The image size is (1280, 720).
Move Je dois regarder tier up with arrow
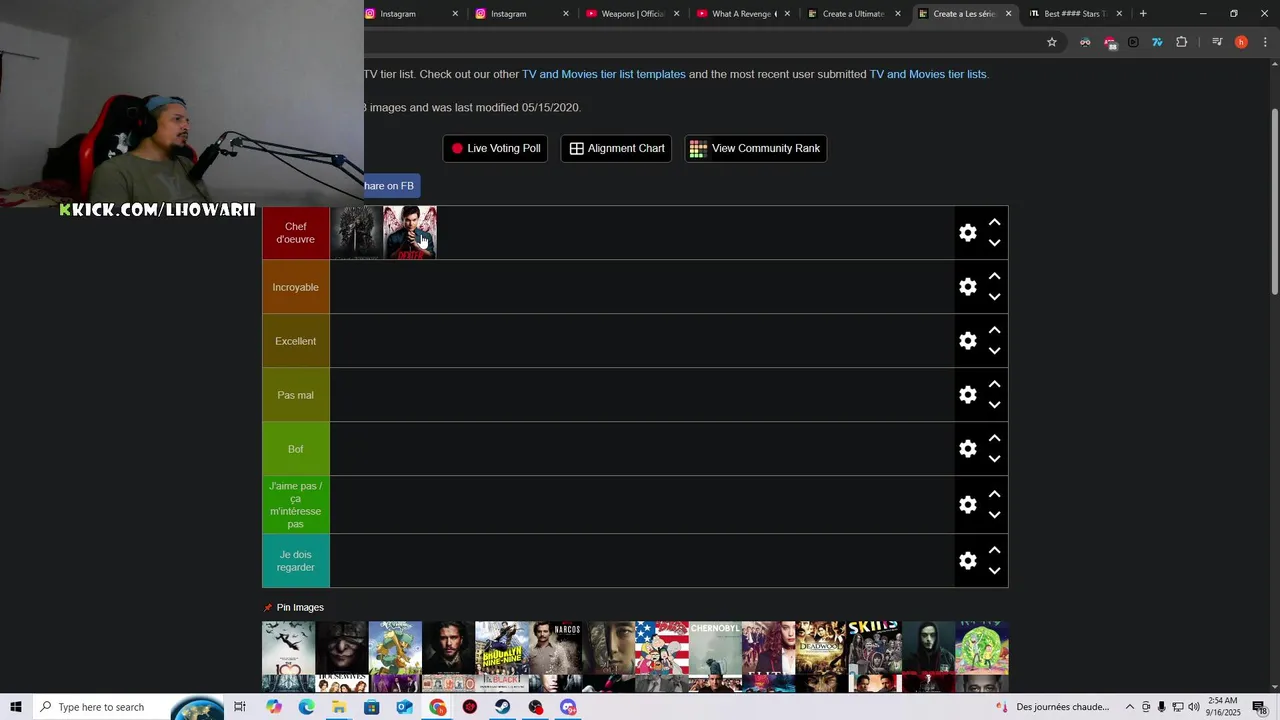(x=994, y=551)
